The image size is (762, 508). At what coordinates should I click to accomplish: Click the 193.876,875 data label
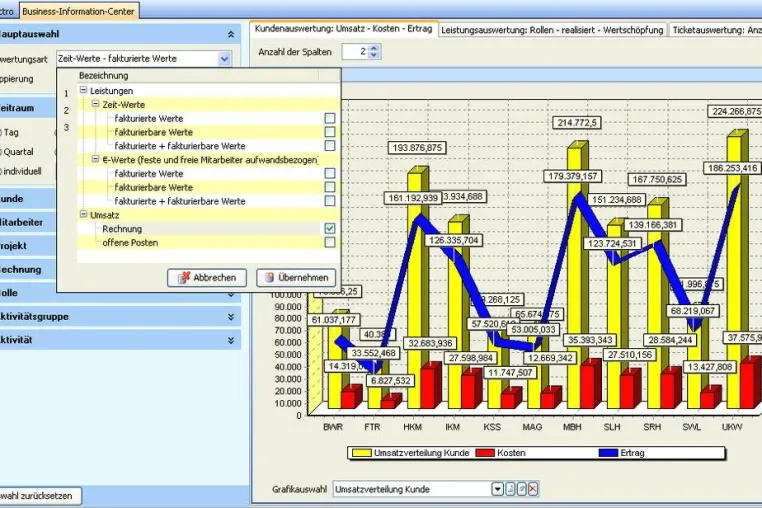[417, 148]
